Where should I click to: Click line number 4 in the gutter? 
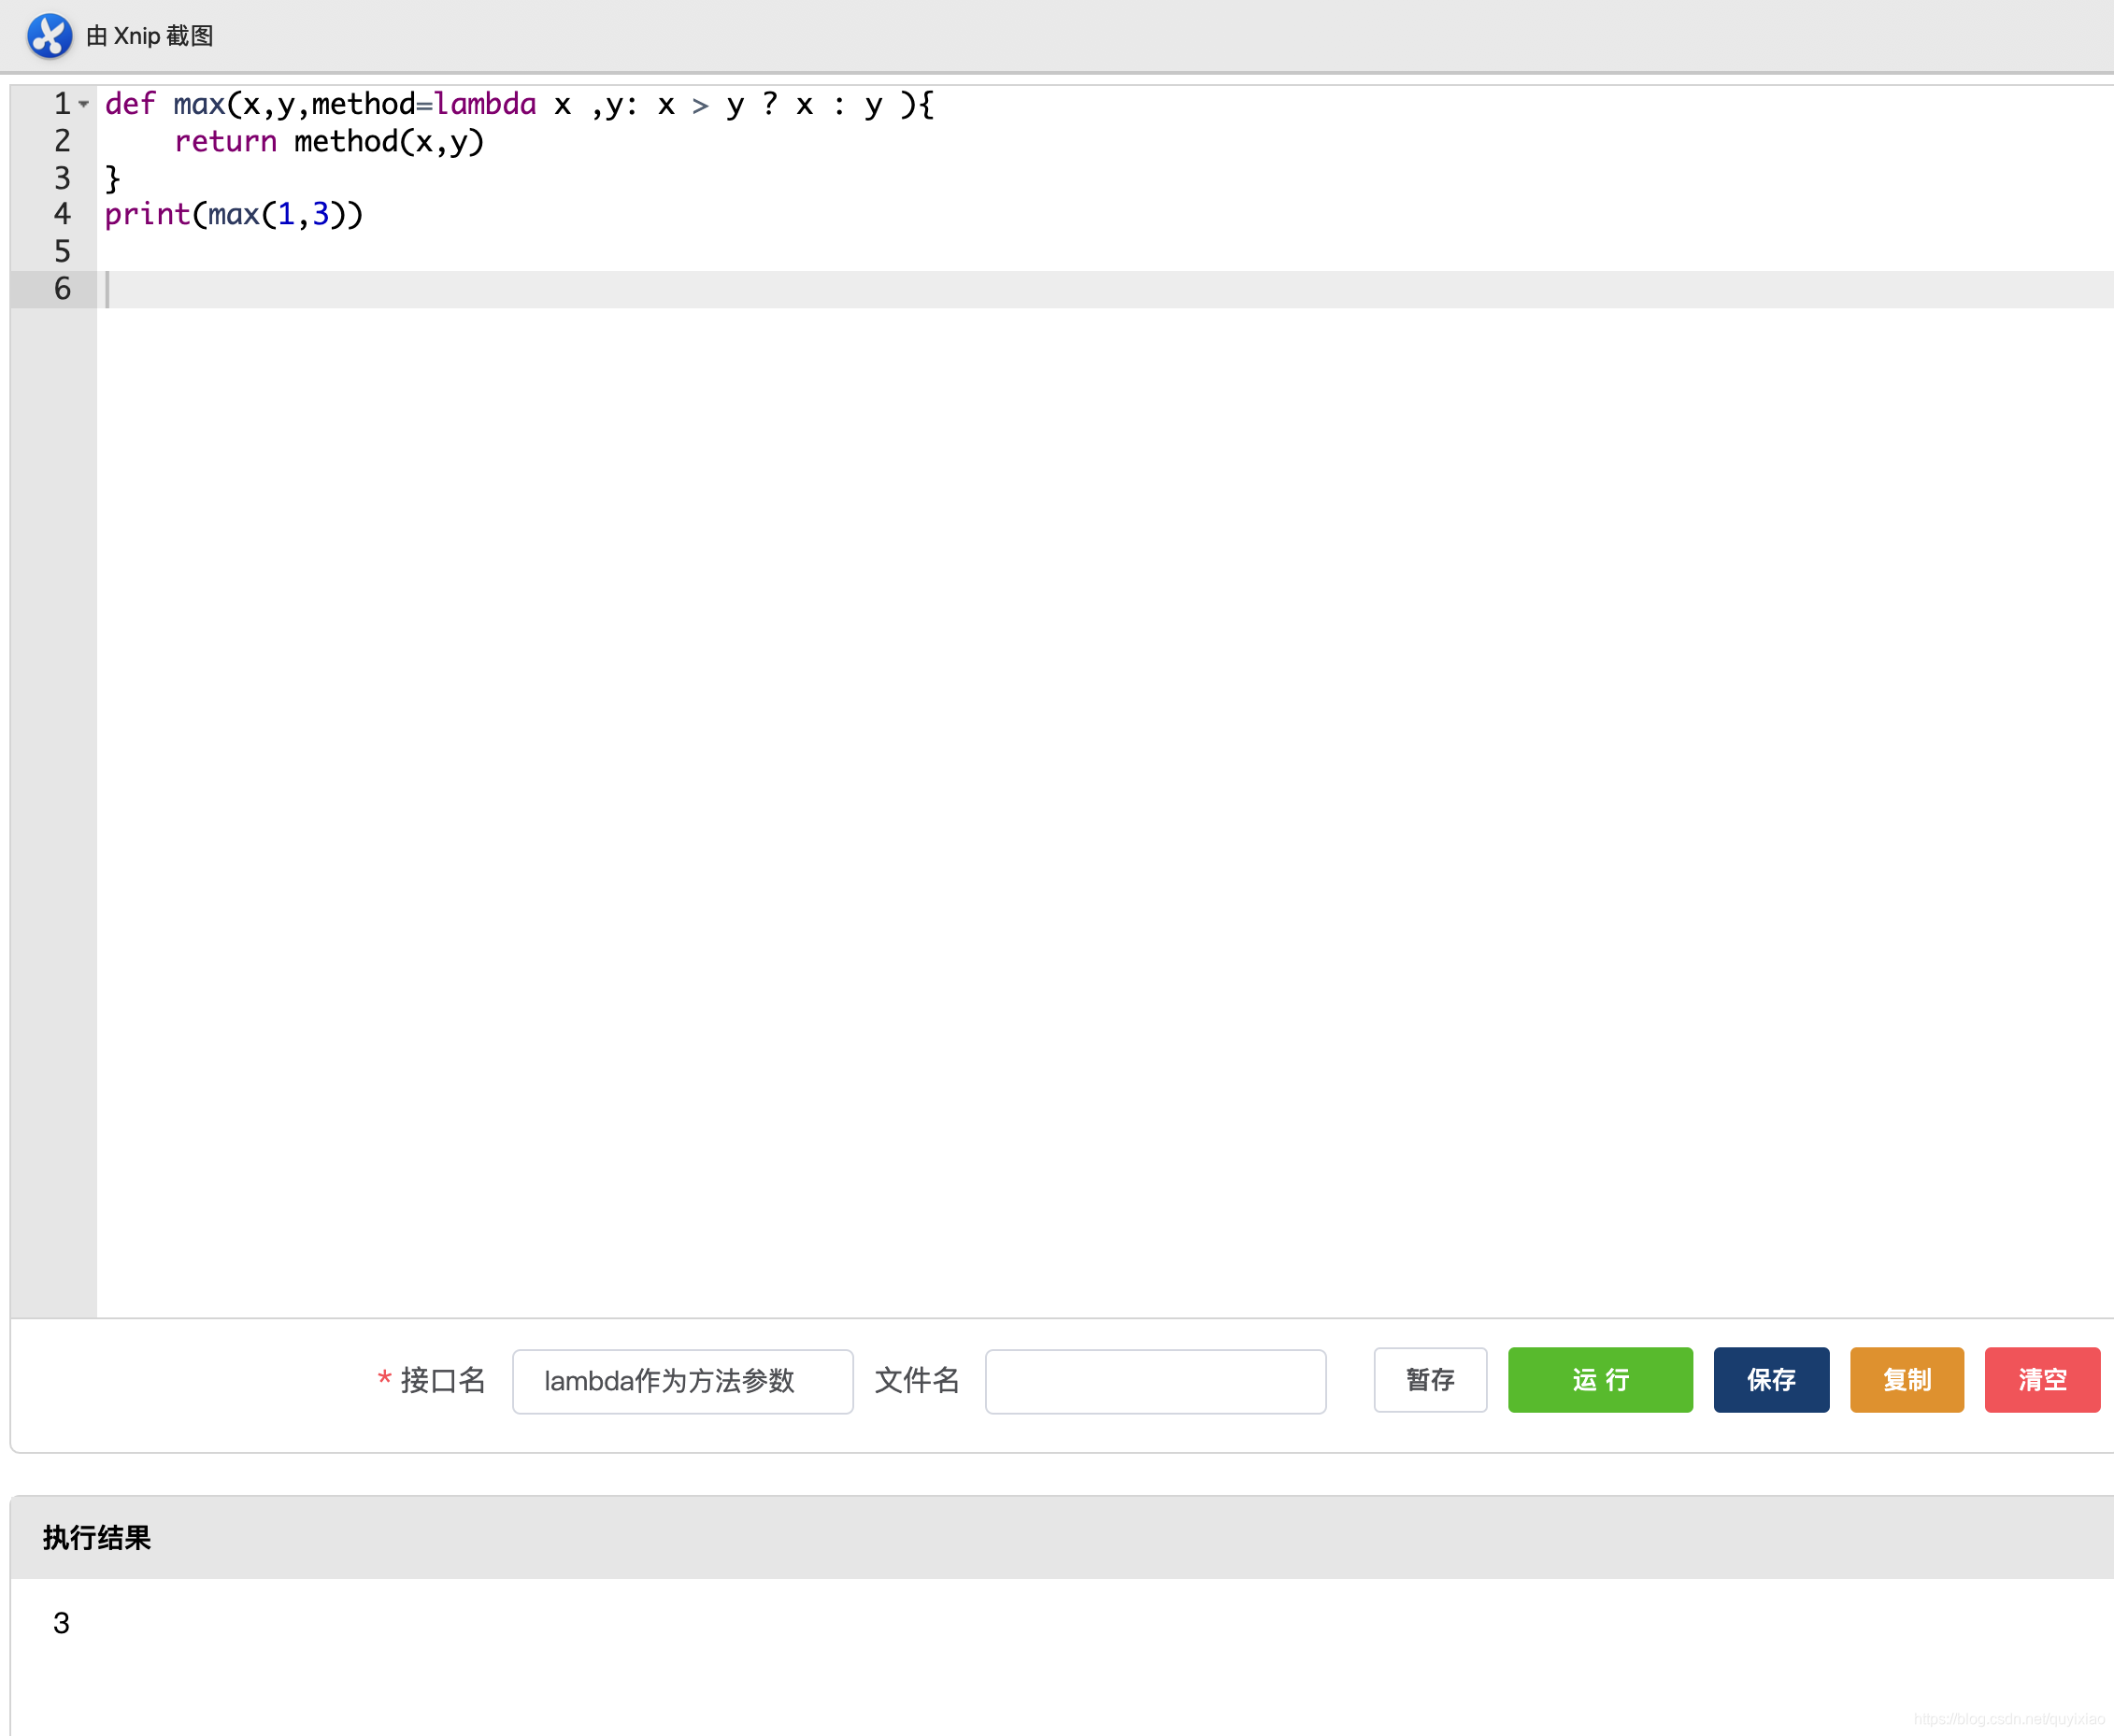tap(62, 214)
